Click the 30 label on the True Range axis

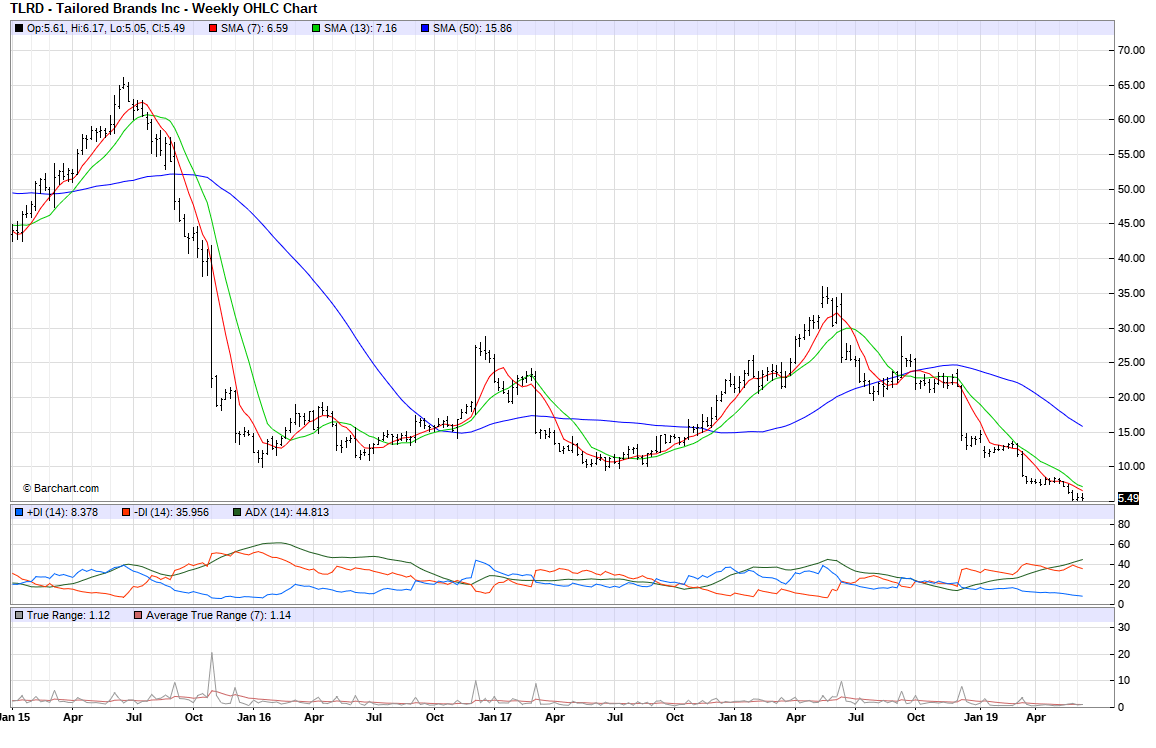coord(1124,628)
